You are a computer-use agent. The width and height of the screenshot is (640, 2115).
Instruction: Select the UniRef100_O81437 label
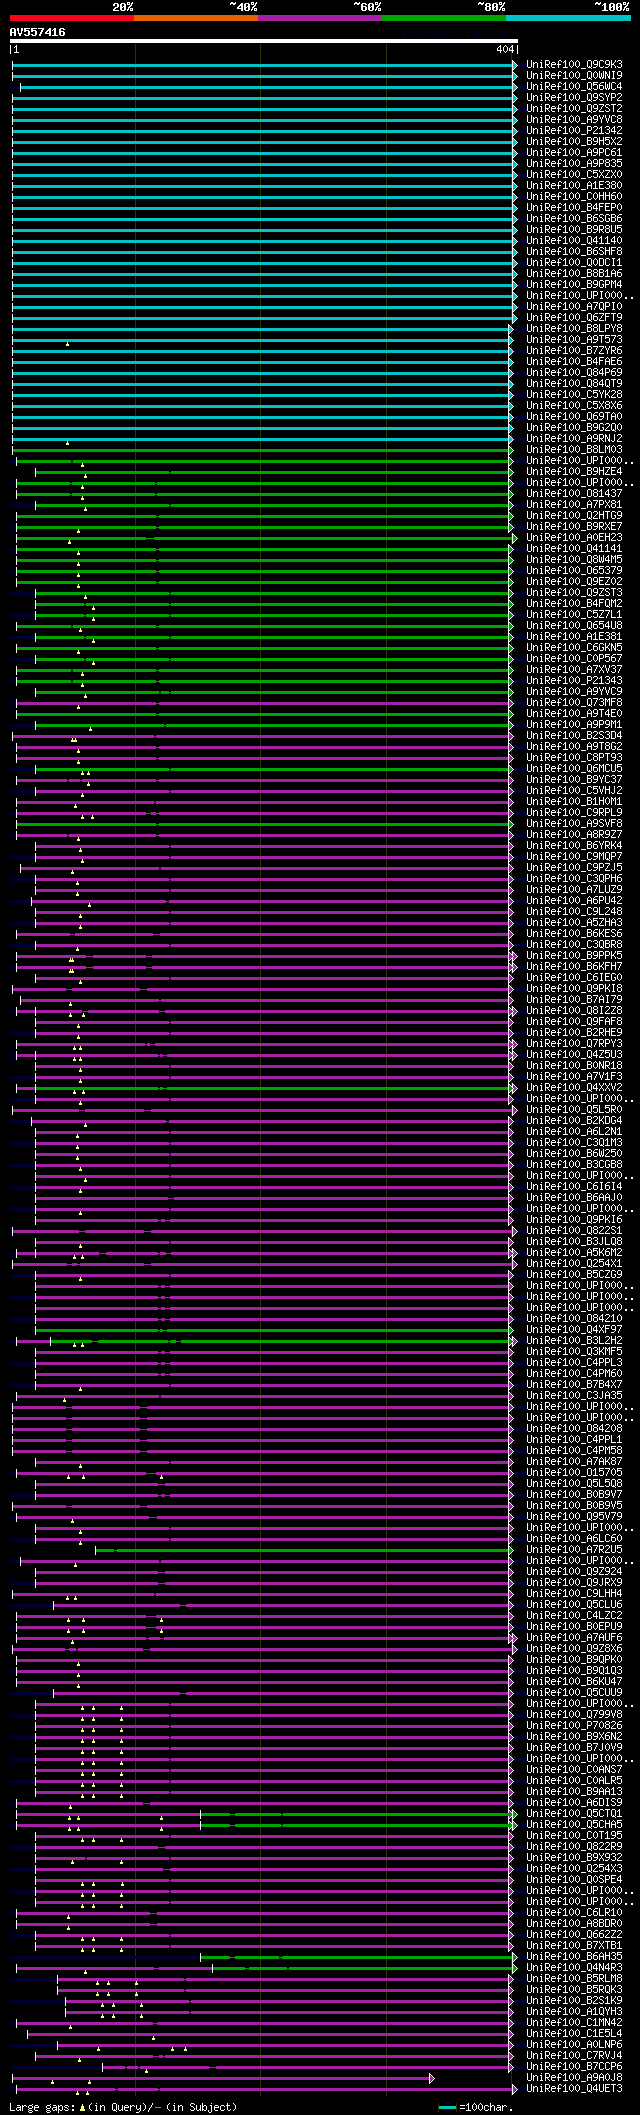click(574, 494)
